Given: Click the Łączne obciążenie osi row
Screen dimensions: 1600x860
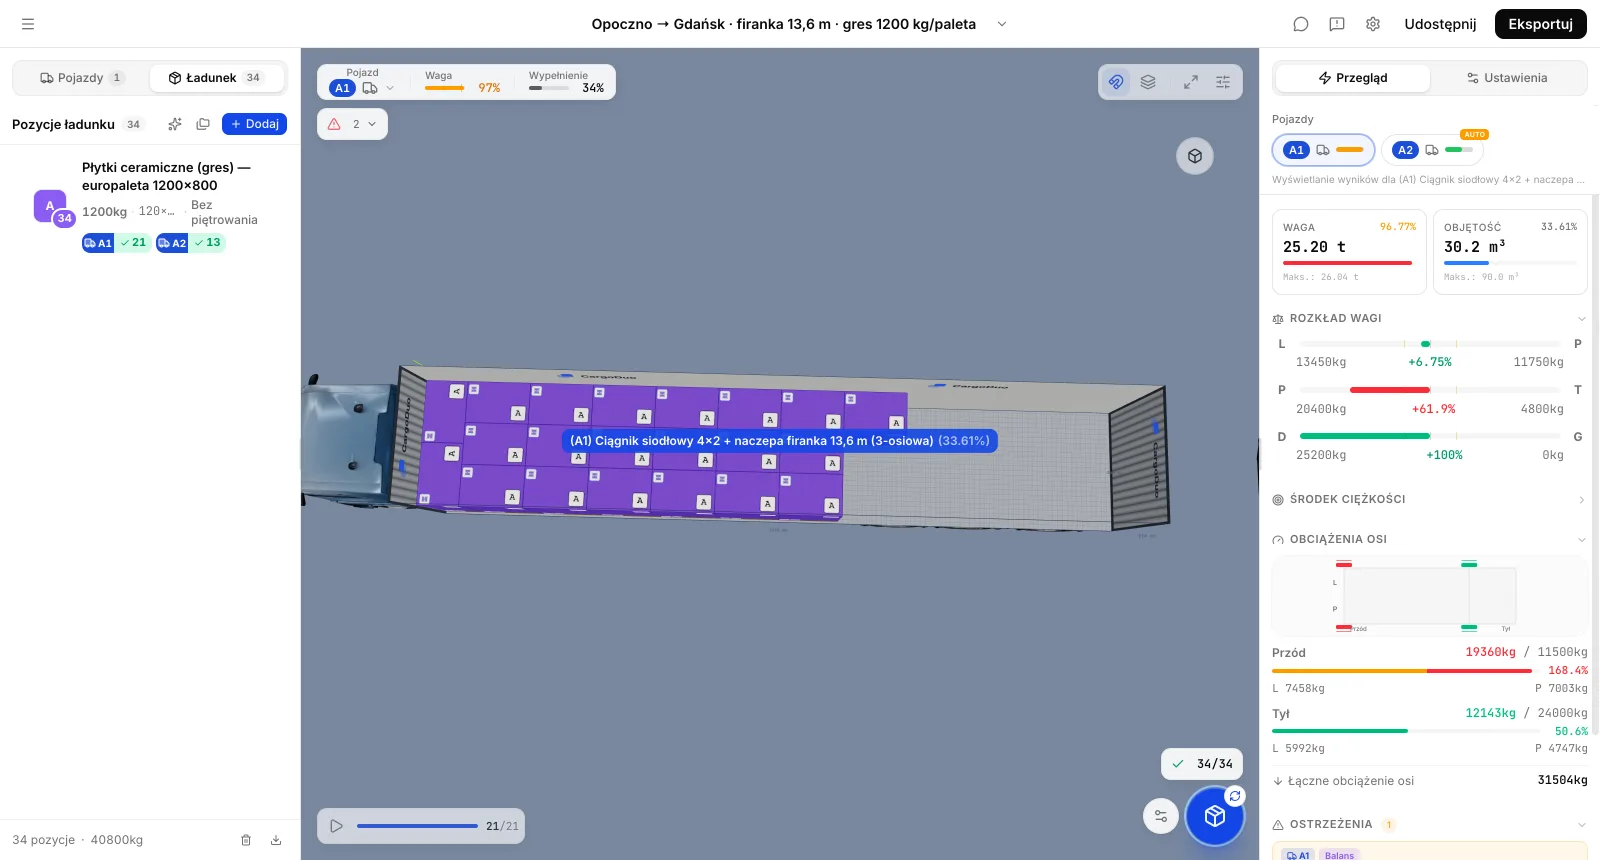Looking at the screenshot, I should pyautogui.click(x=1429, y=781).
